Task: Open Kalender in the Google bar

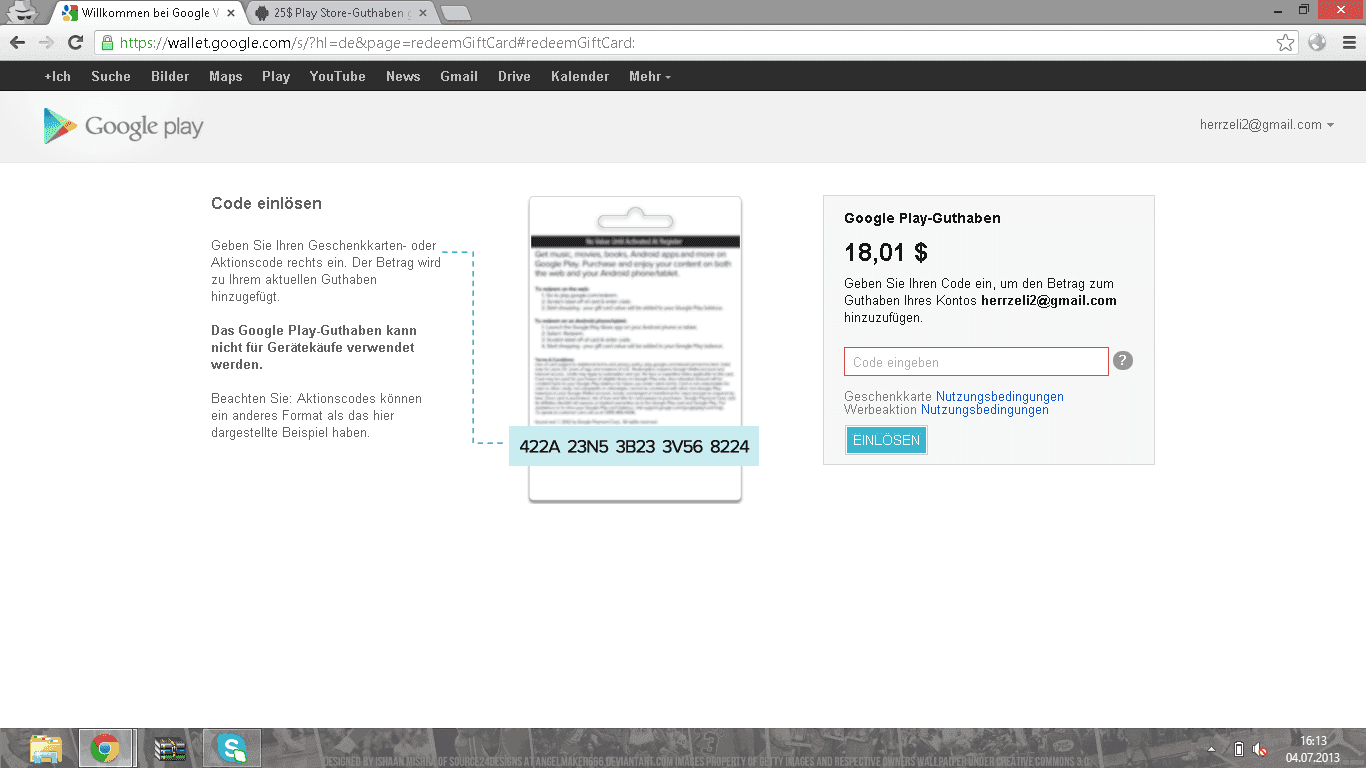Action: click(x=580, y=76)
